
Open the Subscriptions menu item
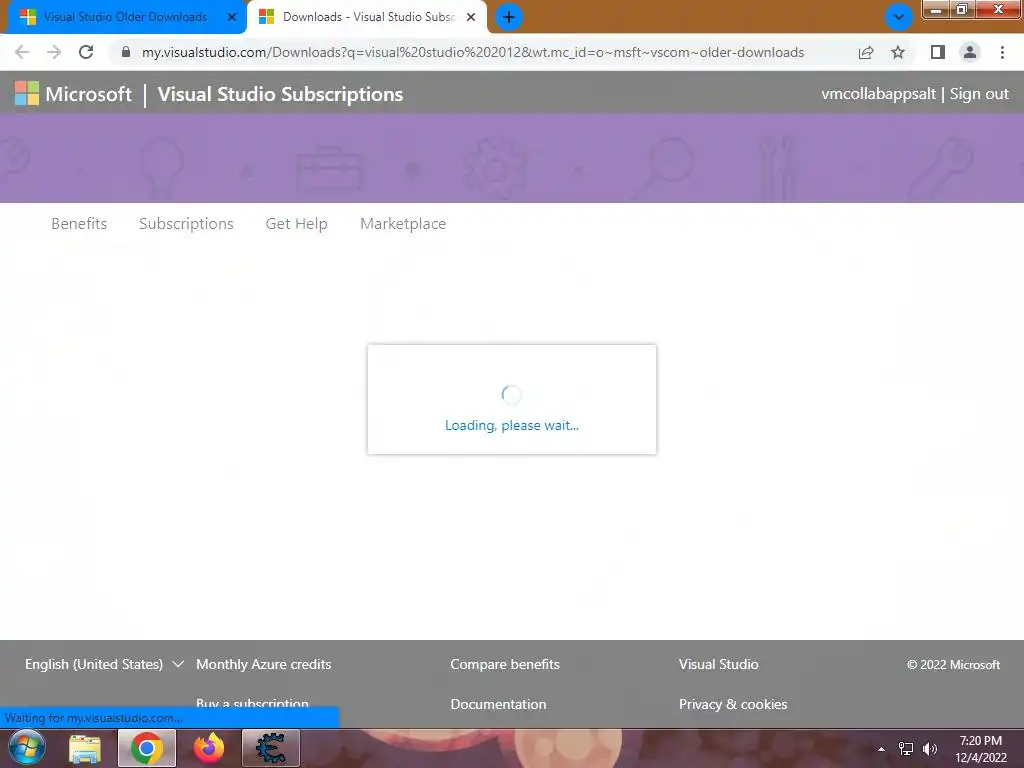[x=186, y=223]
